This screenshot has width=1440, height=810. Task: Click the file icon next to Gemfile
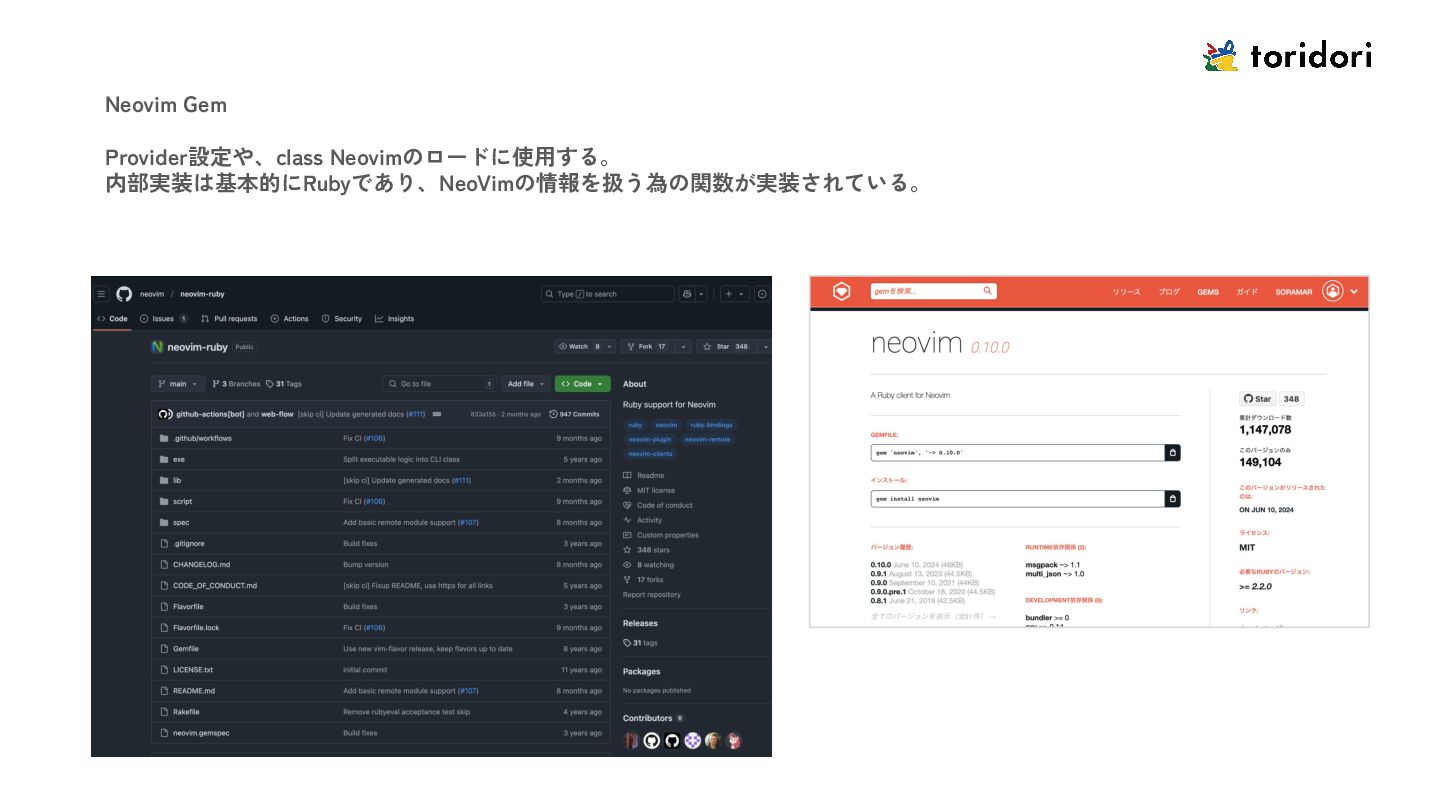[163, 649]
